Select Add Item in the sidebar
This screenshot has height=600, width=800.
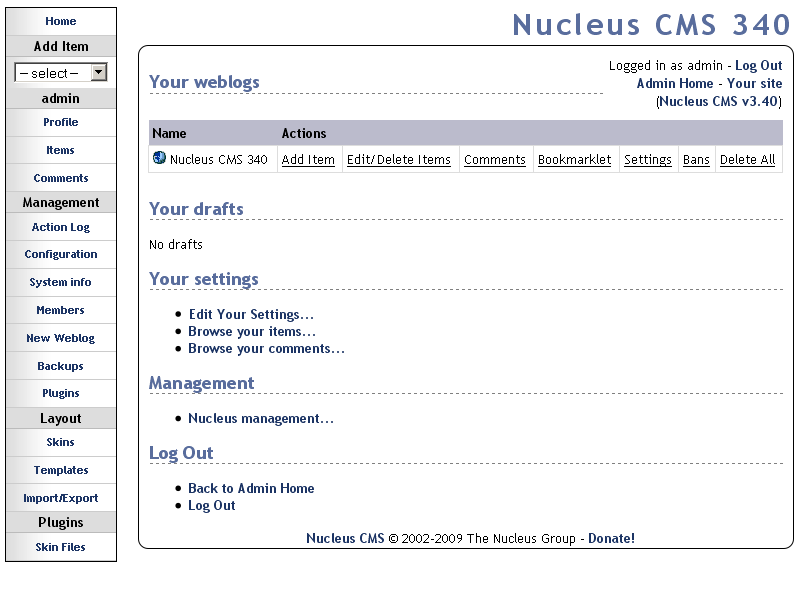60,46
